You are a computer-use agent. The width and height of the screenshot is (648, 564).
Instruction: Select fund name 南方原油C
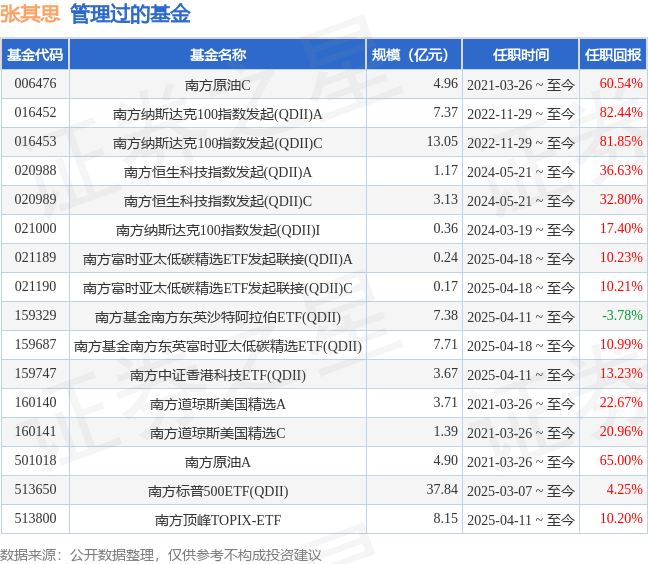point(218,86)
